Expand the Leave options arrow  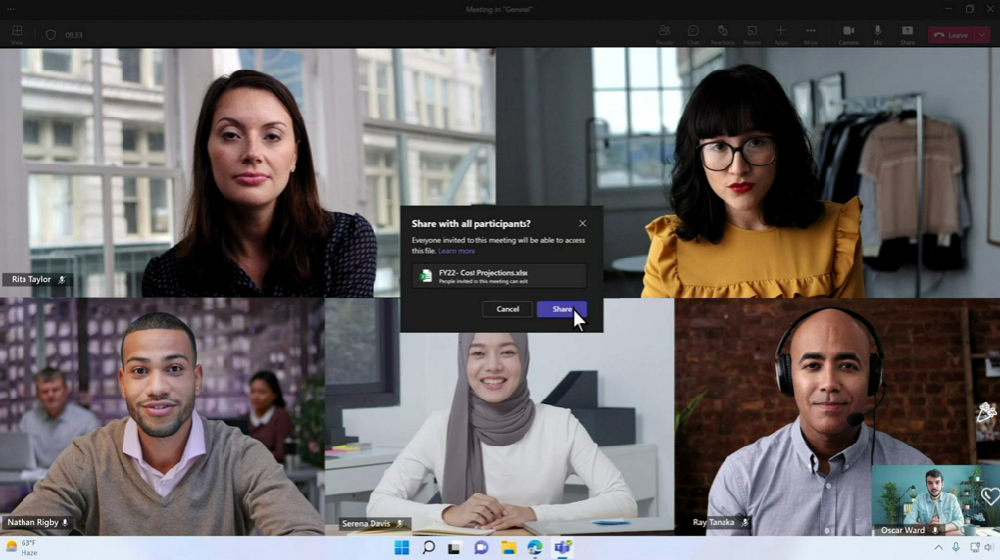[982, 35]
